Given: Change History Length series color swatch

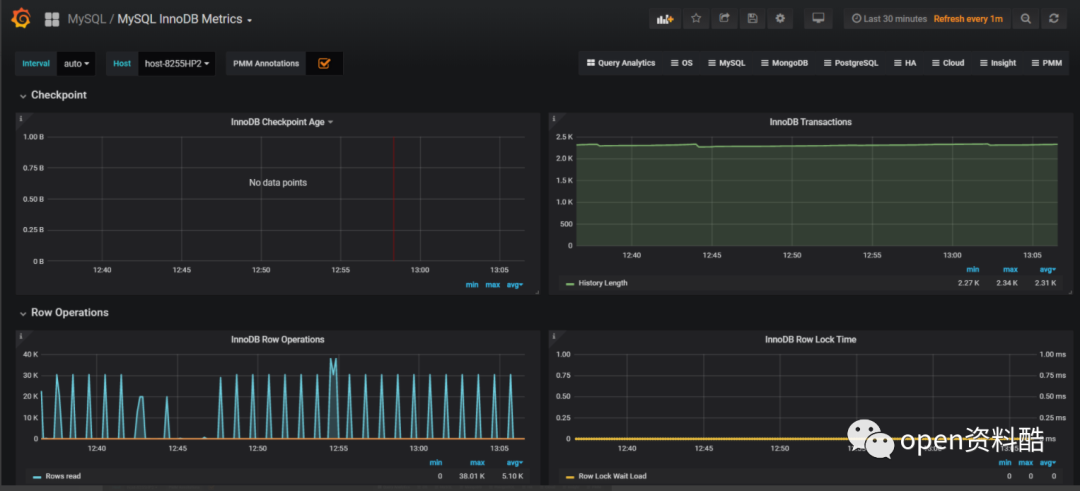Looking at the screenshot, I should coord(570,284).
